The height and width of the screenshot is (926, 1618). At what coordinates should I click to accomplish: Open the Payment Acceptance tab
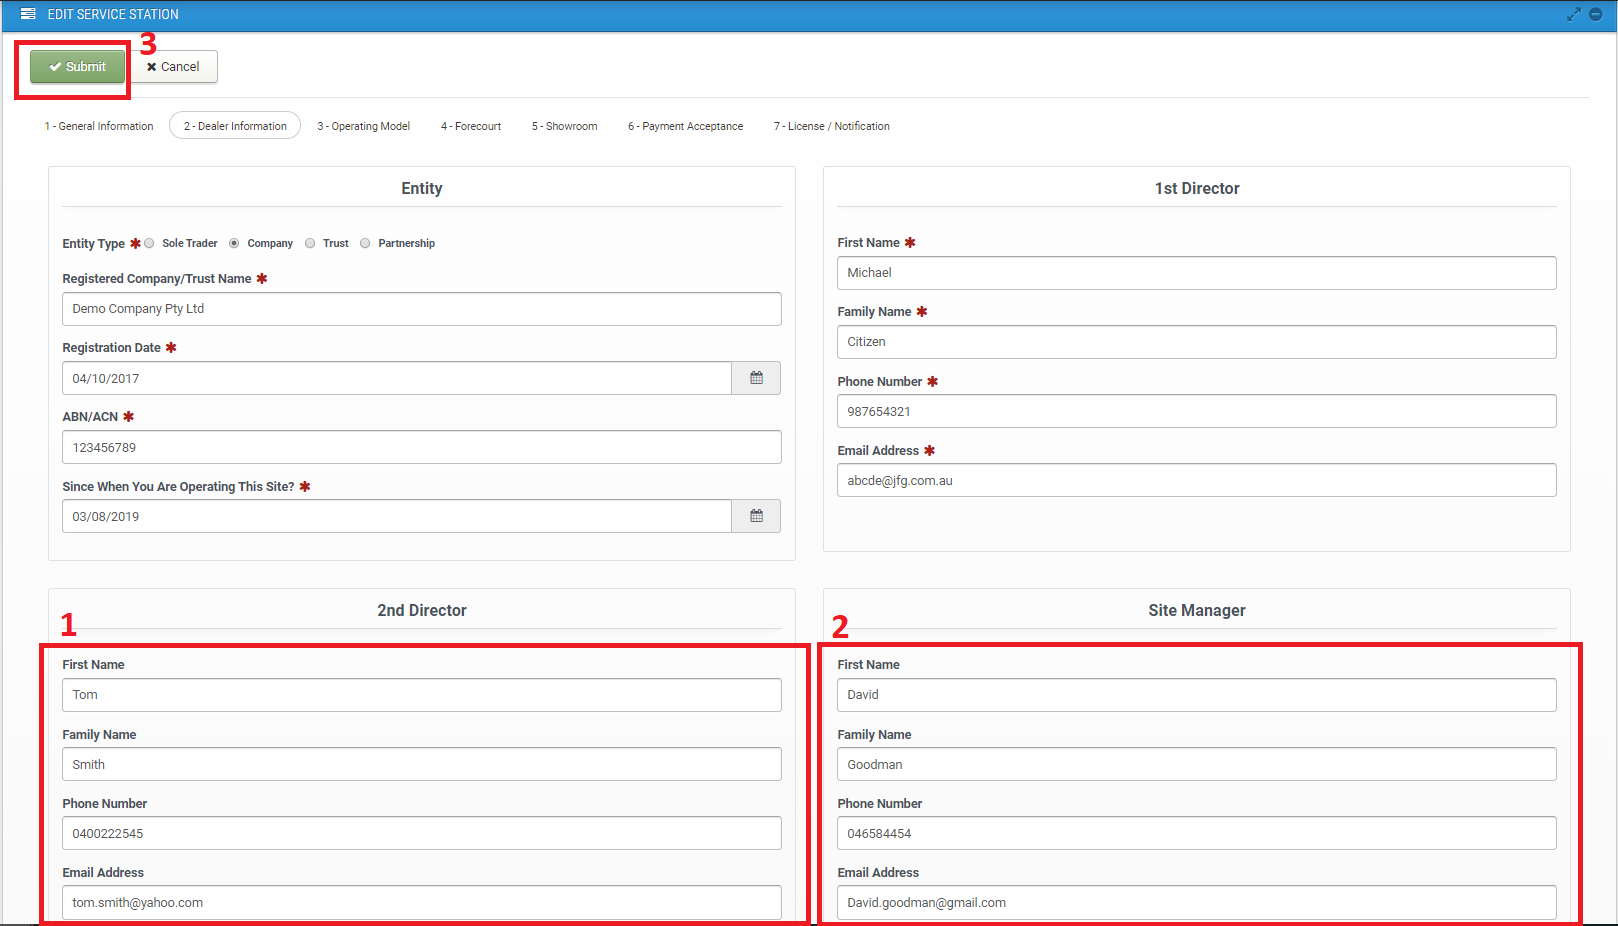click(685, 126)
